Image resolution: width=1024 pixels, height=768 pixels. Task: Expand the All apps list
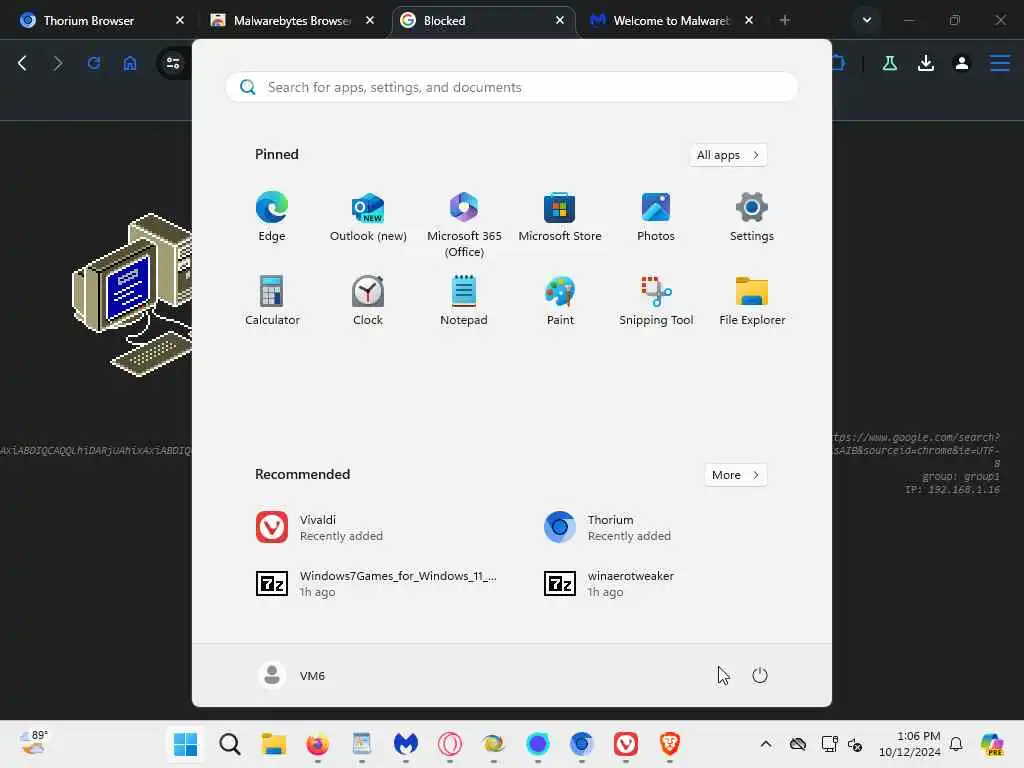(x=728, y=155)
